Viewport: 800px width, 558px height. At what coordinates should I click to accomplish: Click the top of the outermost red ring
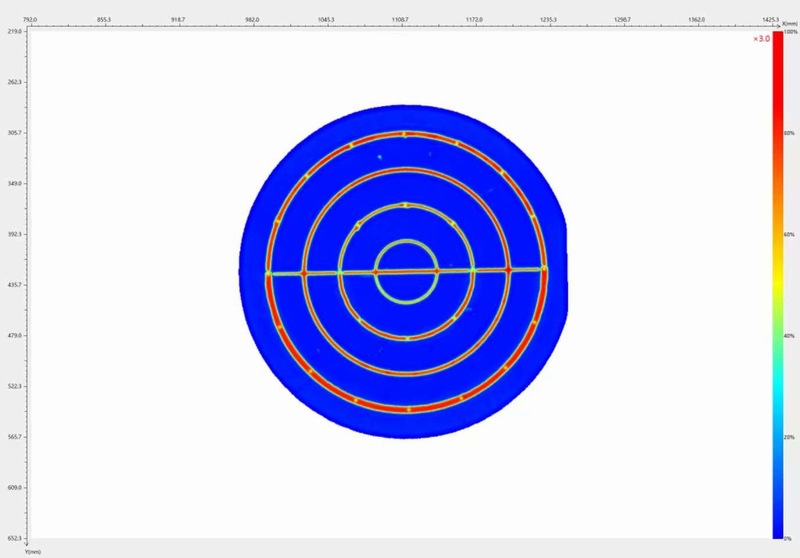[405, 133]
